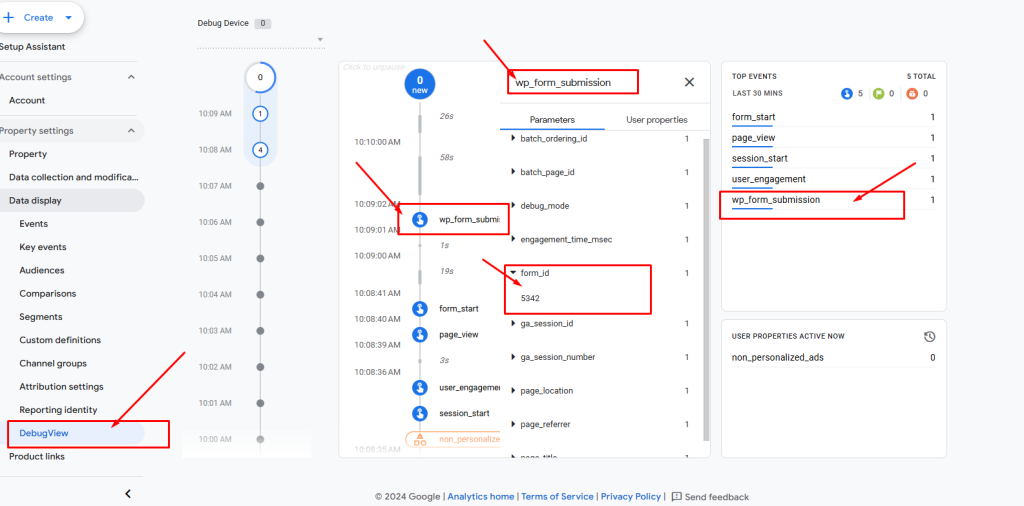1024x506 pixels.
Task: Open Attribution settings in sidebar
Action: tap(61, 387)
